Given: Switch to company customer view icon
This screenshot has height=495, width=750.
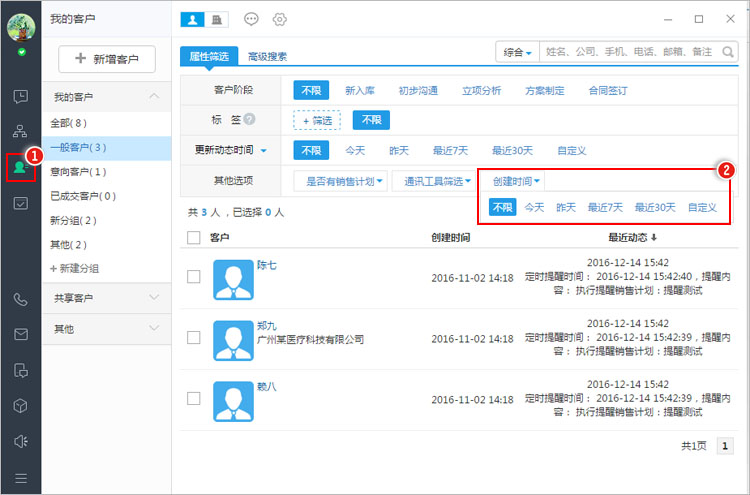Looking at the screenshot, I should 217,20.
